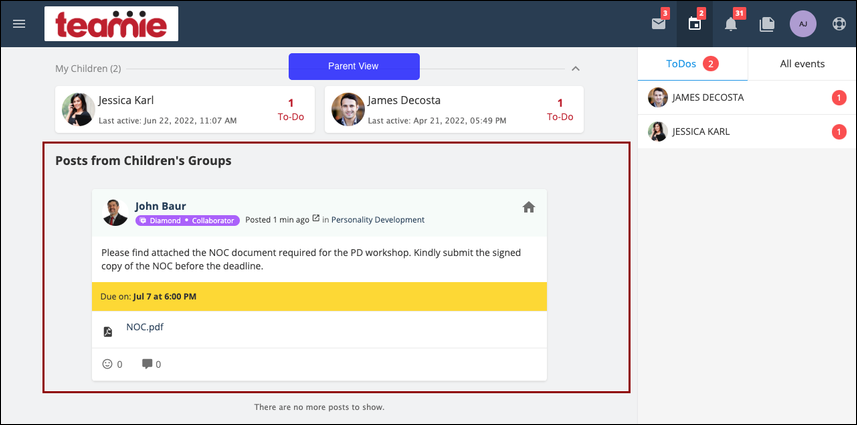Click Jessica Karl's 1 To-Do count
This screenshot has height=425, width=857.
(x=291, y=109)
